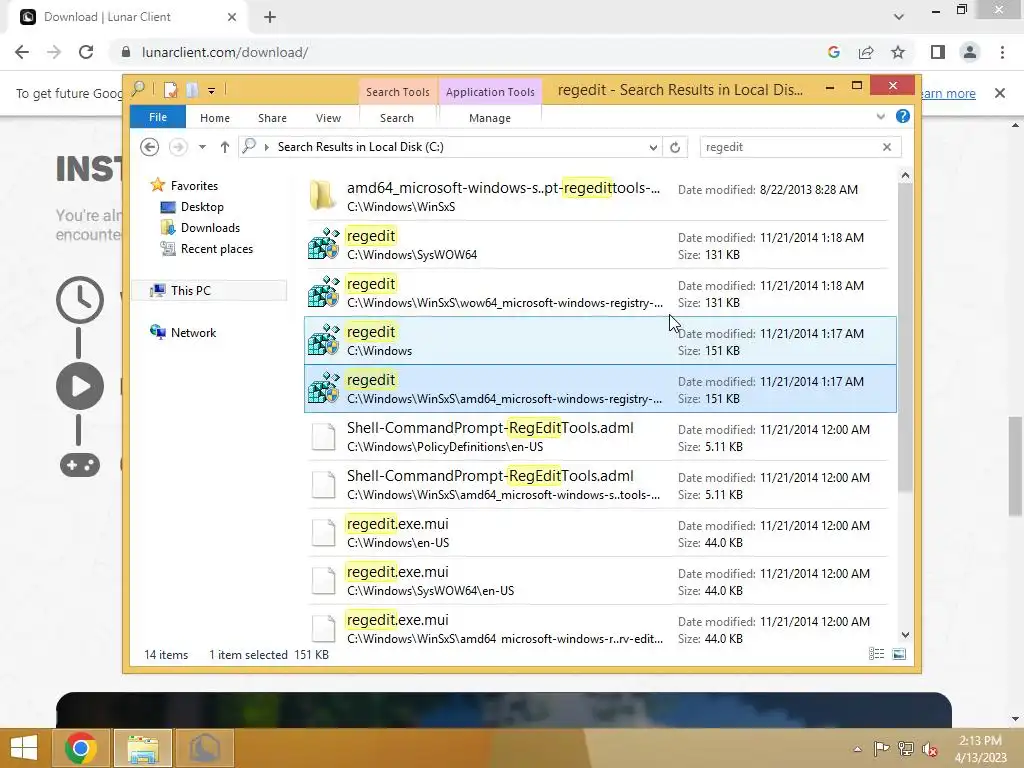Viewport: 1024px width, 768px height.
Task: Click the results list scroll up arrow
Action: tap(905, 175)
